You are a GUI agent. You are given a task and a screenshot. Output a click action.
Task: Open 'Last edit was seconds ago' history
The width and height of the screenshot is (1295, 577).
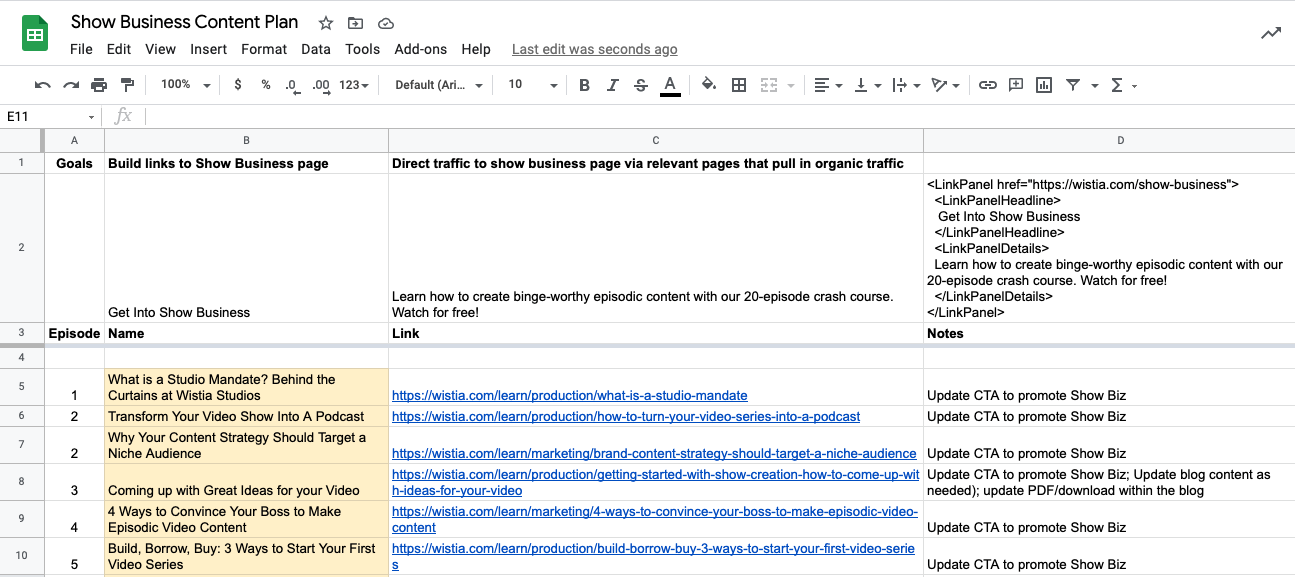(594, 49)
